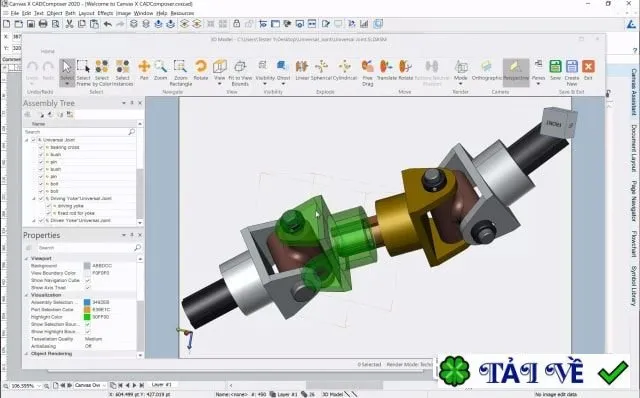Toggle checkbox for Universal Joint root
Image resolution: width=640 pixels, height=398 pixels.
(33, 140)
